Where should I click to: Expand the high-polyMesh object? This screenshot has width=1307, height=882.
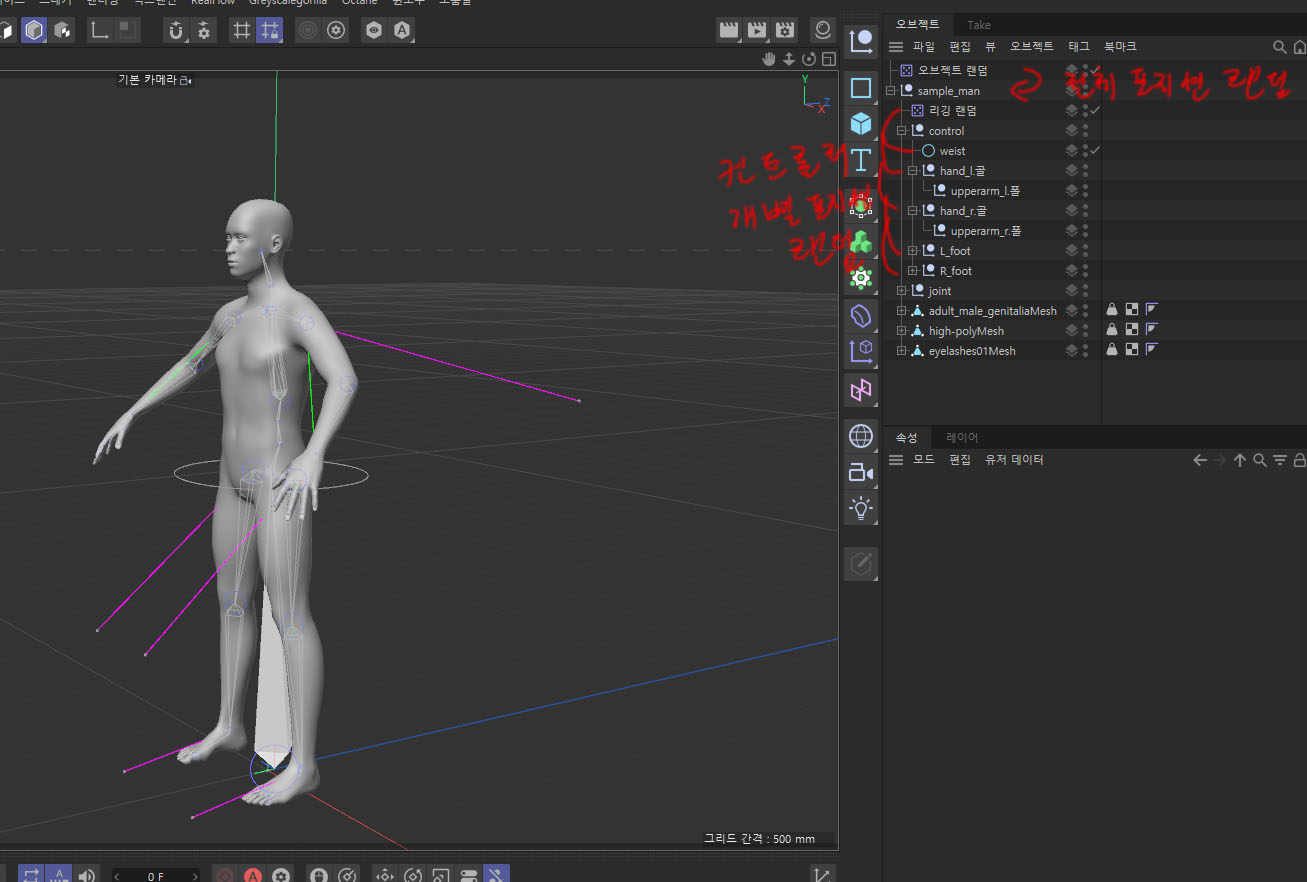click(x=901, y=331)
